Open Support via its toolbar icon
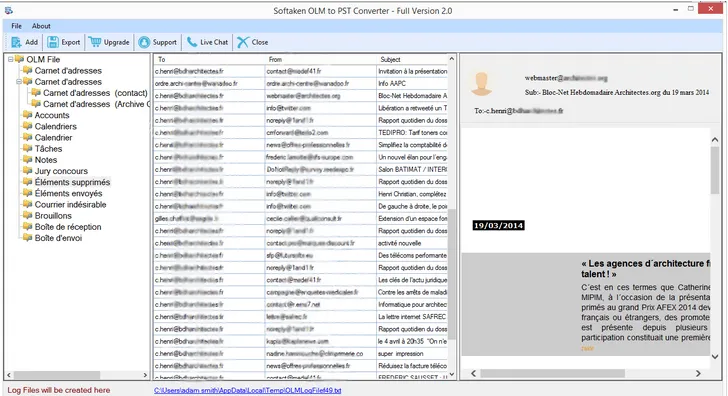The width and height of the screenshot is (728, 396). [144, 42]
